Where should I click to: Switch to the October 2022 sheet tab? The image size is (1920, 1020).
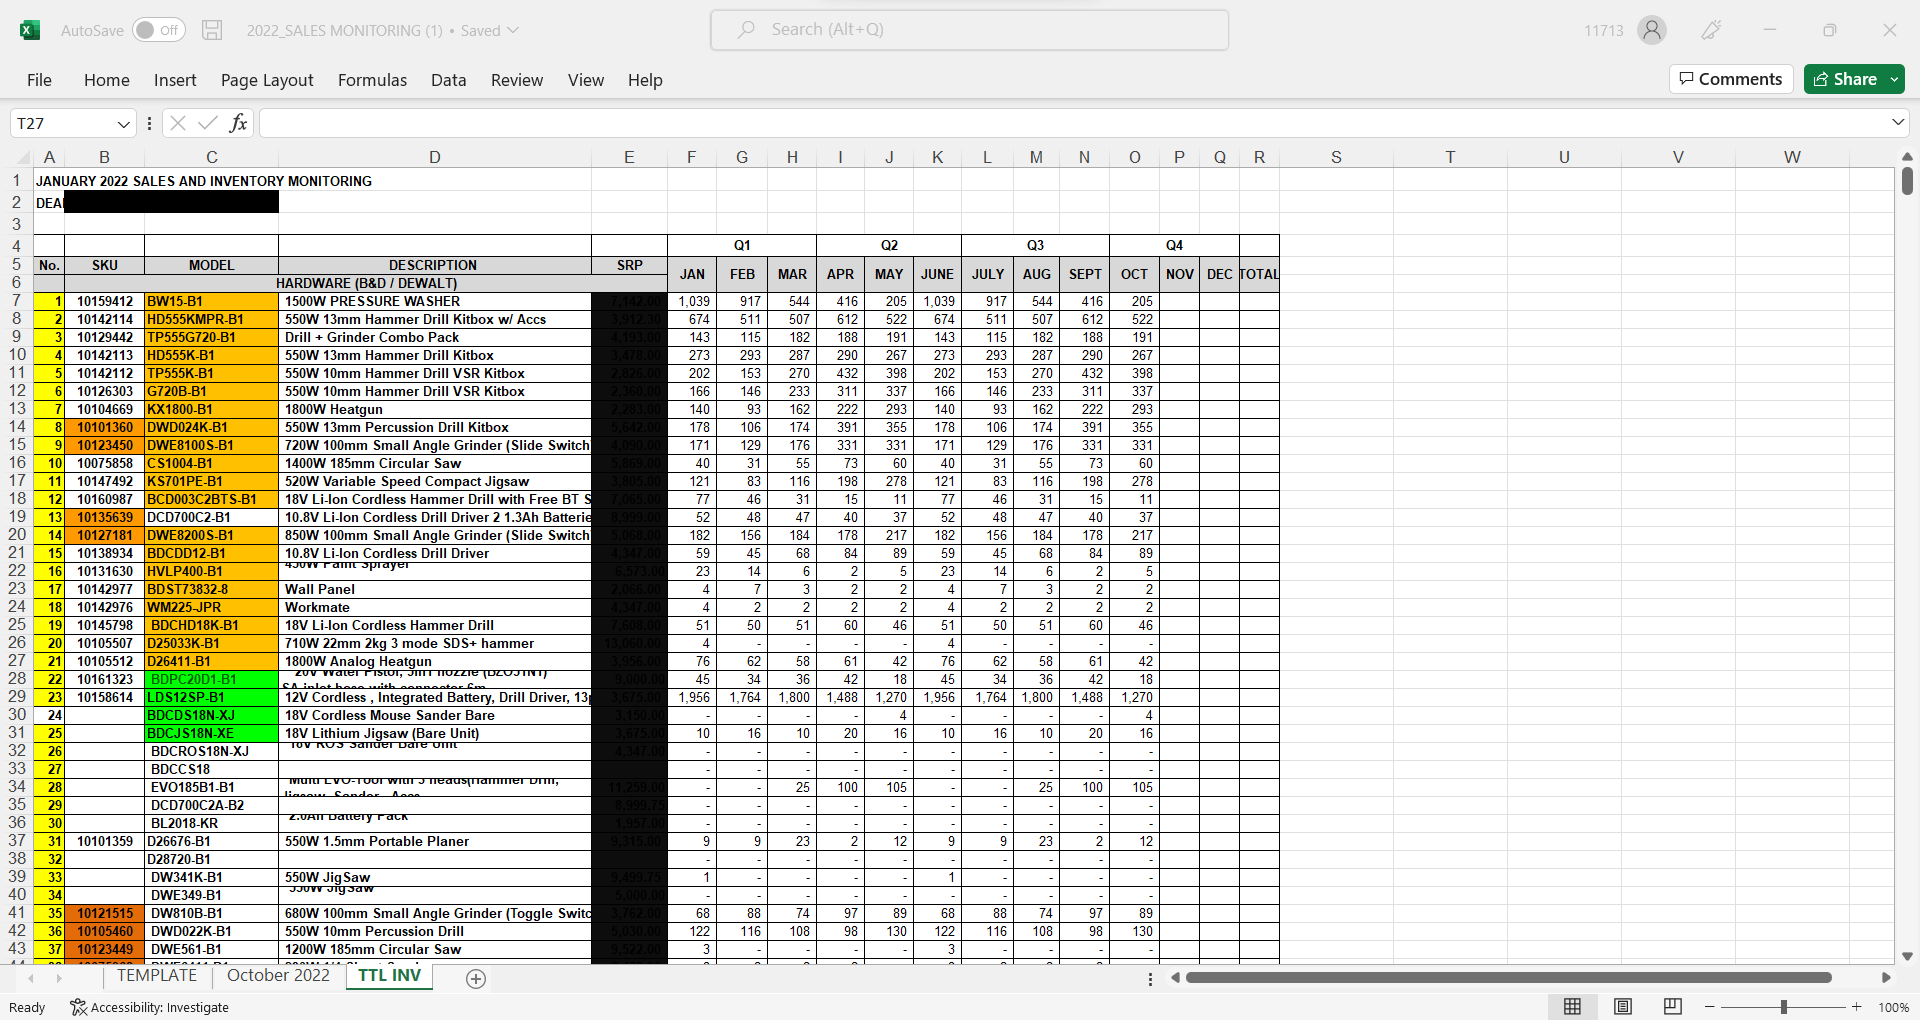(x=278, y=976)
